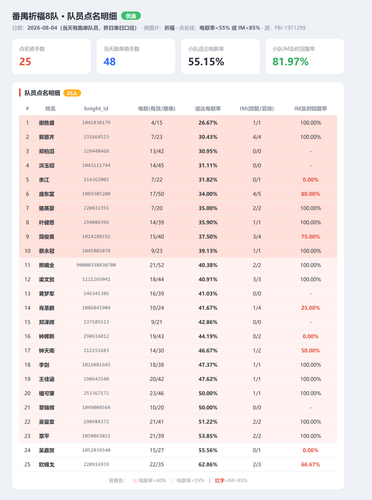Select the date 2026-08-04 in the subtitle
The height and width of the screenshot is (500, 372).
click(x=42, y=28)
